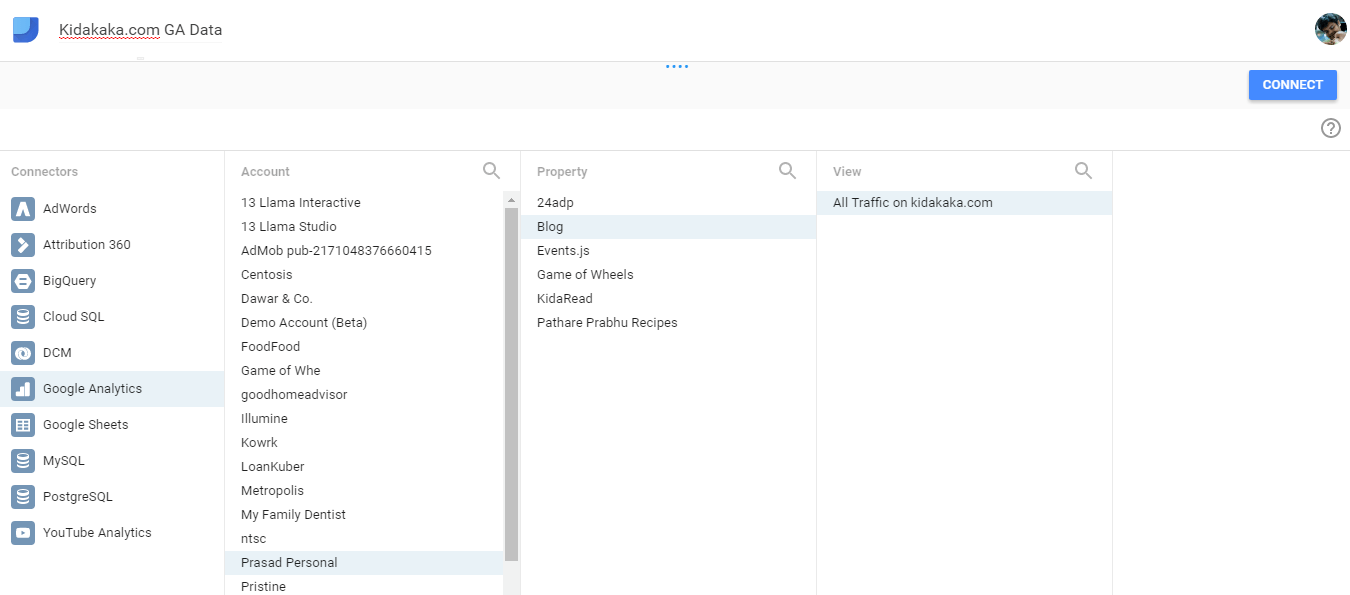Select the 24adp property
This screenshot has height=595, width=1350.
[x=668, y=203]
